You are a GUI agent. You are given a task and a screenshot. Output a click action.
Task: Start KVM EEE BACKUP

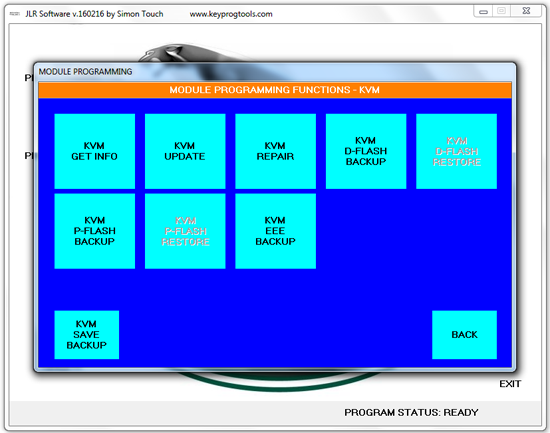(x=275, y=231)
